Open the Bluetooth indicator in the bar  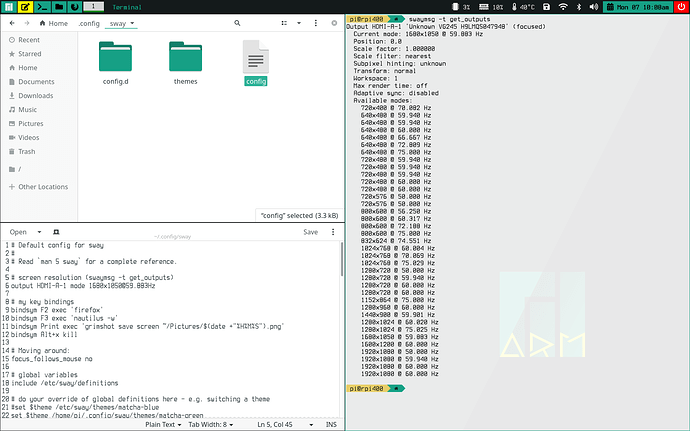(579, 7)
